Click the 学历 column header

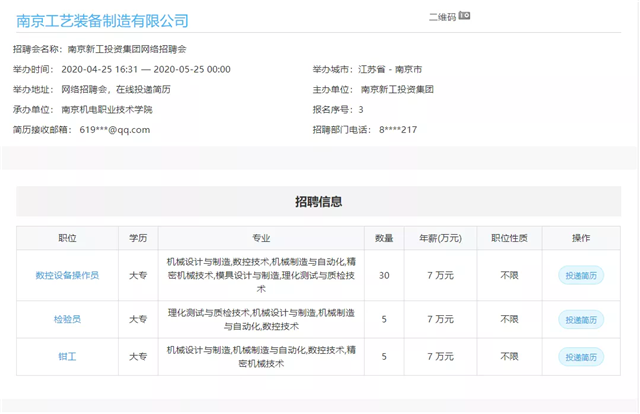tap(138, 238)
